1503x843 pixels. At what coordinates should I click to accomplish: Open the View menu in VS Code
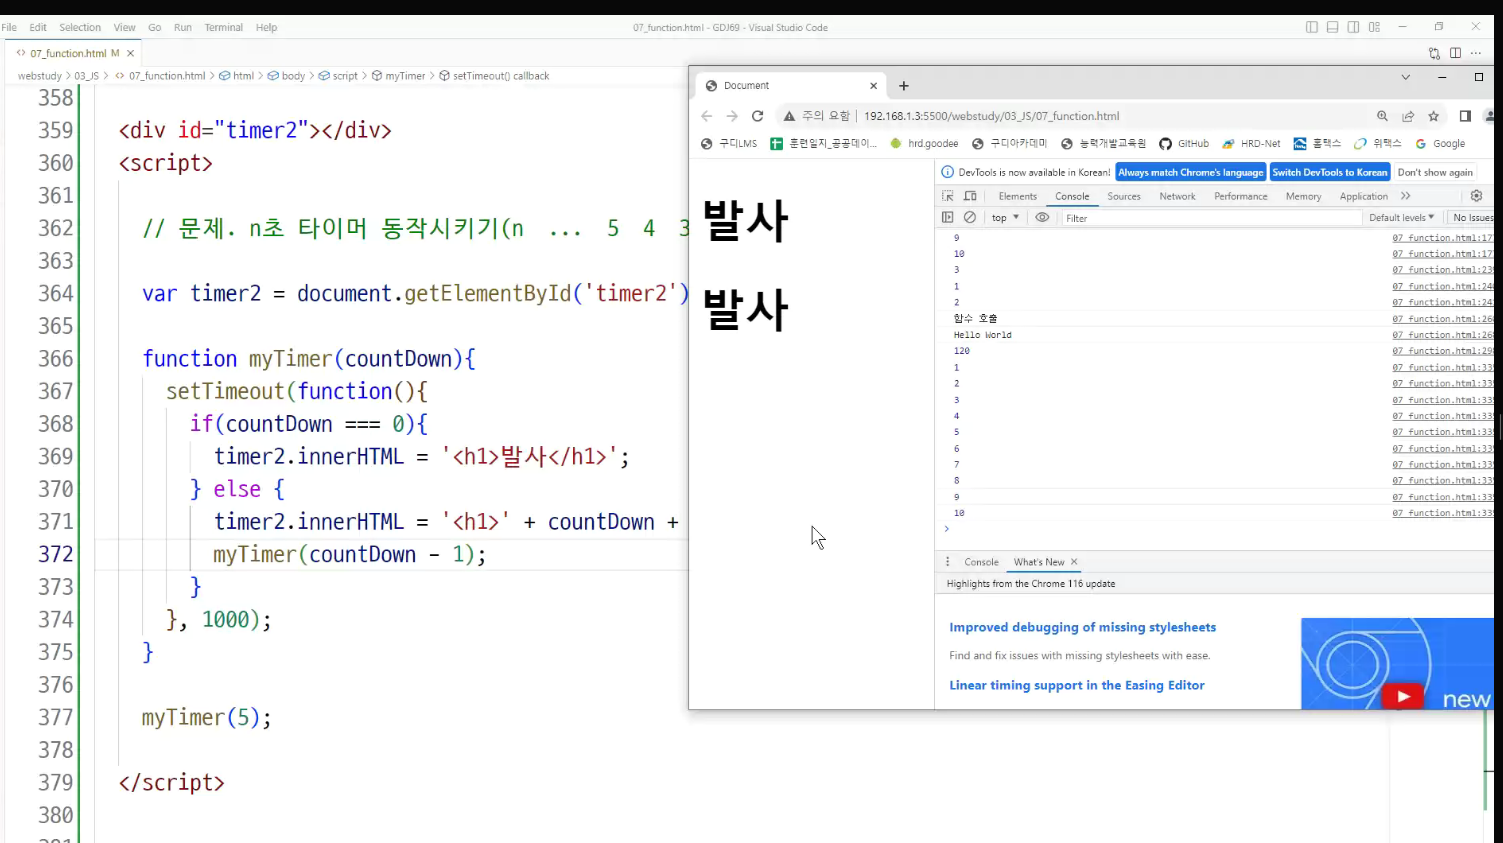[x=124, y=27]
